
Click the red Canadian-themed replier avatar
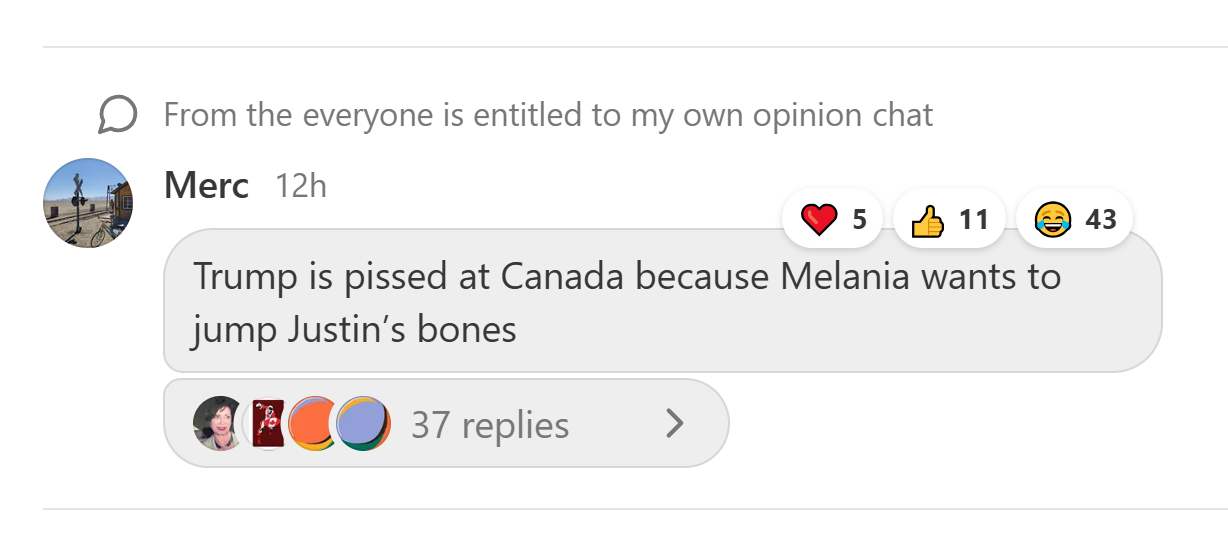(268, 423)
